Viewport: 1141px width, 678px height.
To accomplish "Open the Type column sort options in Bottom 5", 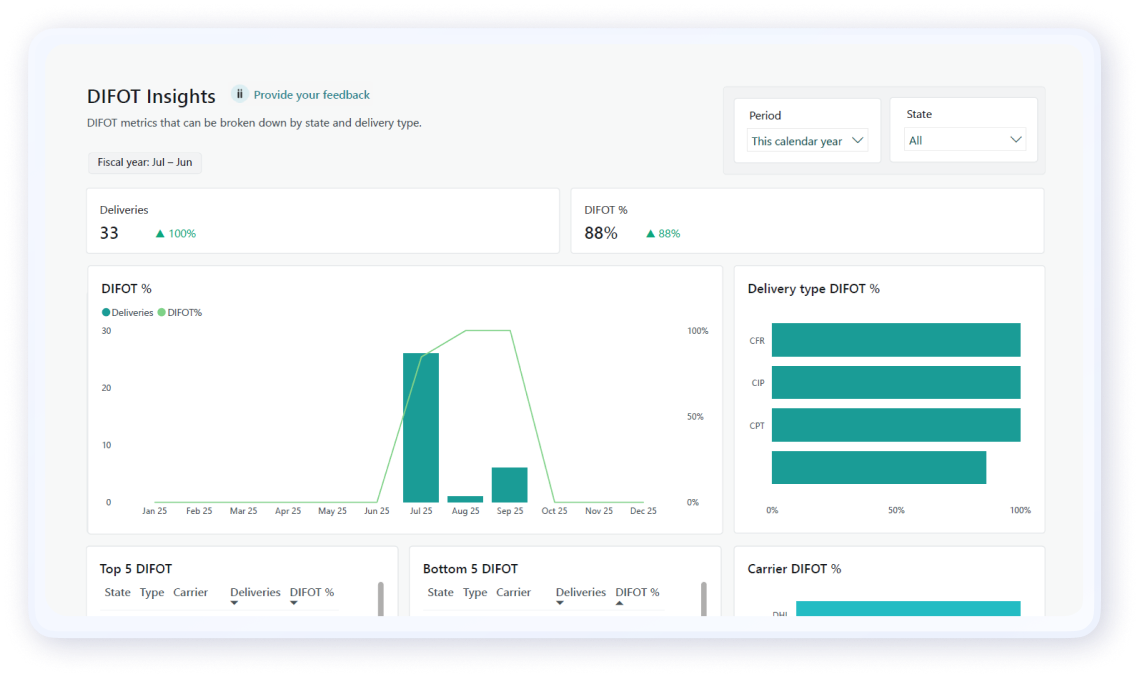I will click(x=474, y=592).
